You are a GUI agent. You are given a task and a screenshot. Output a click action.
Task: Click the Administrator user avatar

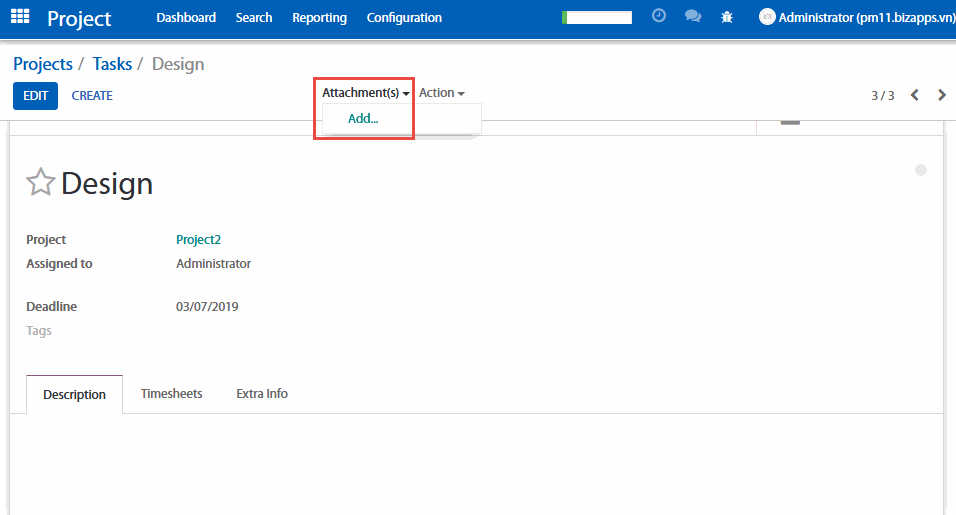point(767,17)
